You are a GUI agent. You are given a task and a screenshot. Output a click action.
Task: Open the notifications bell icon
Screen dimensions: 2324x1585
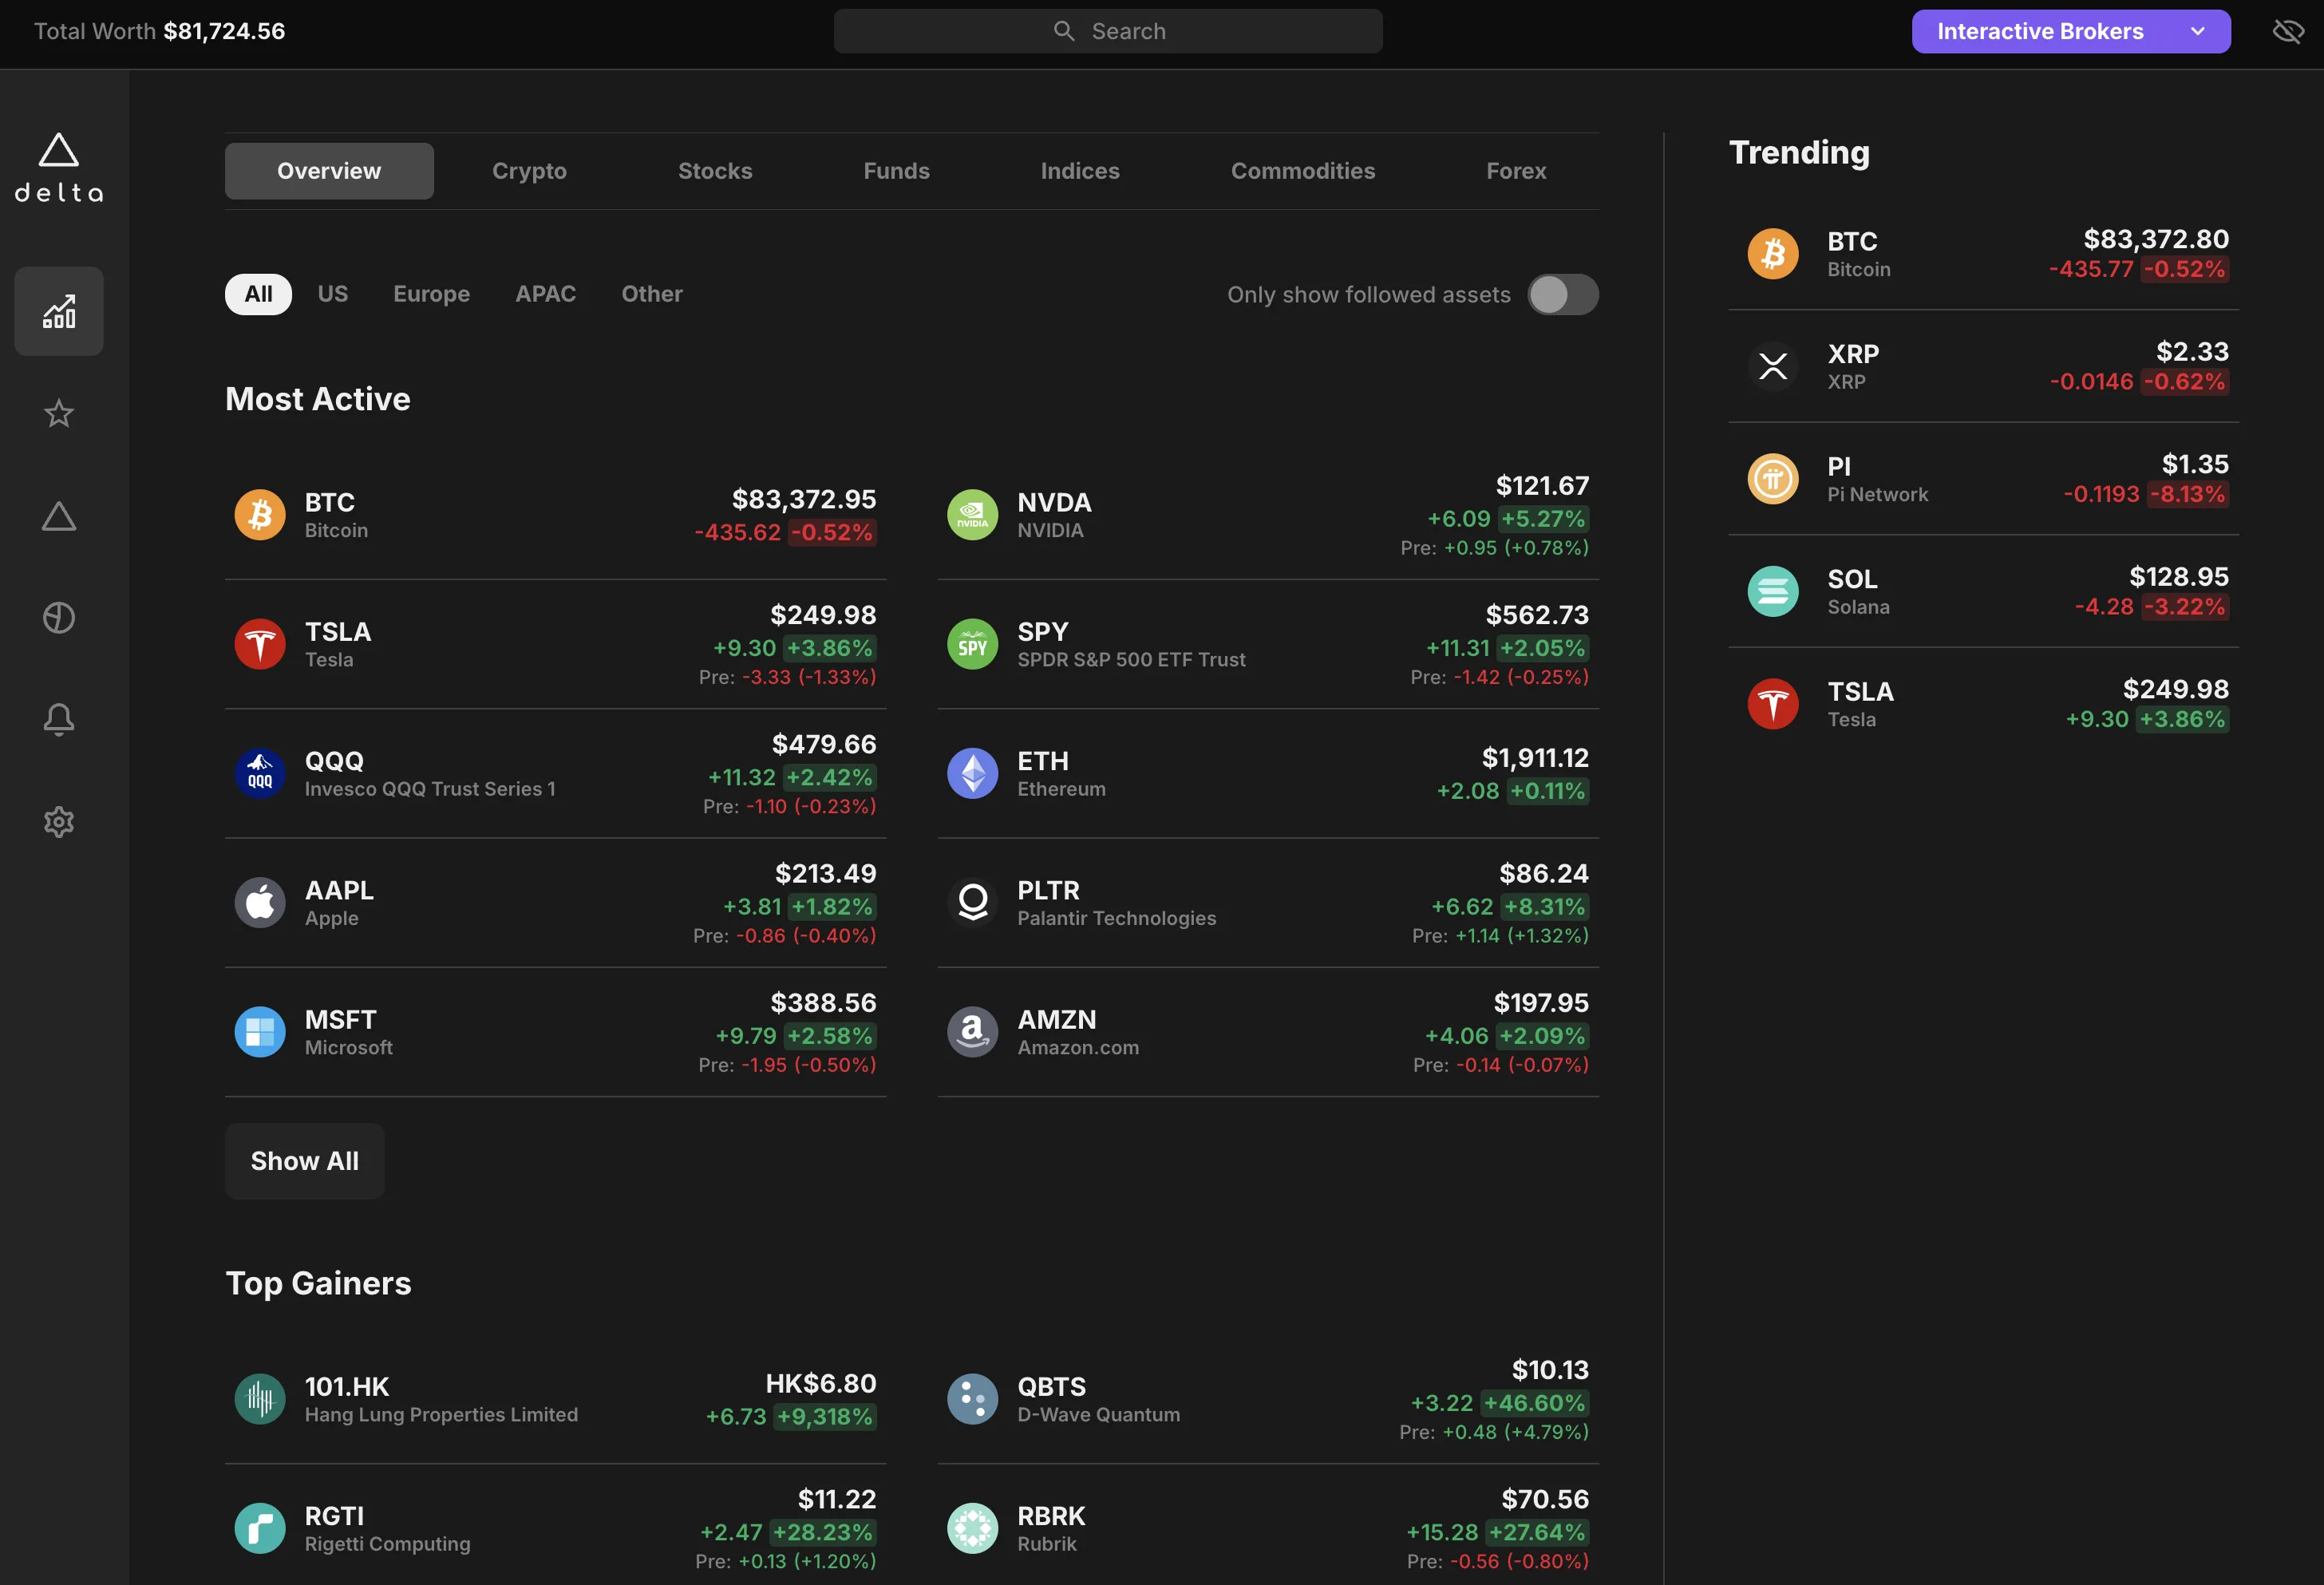[59, 719]
